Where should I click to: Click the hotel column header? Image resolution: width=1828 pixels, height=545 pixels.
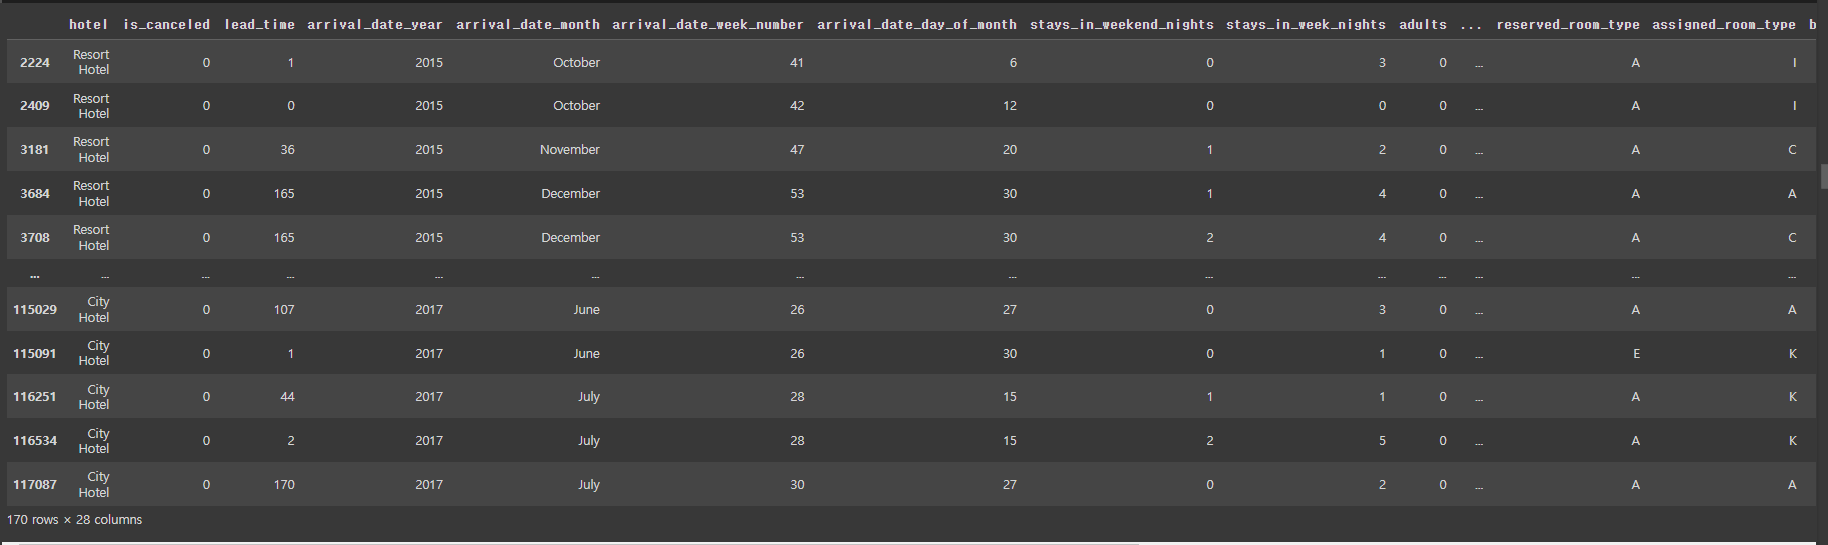[88, 24]
